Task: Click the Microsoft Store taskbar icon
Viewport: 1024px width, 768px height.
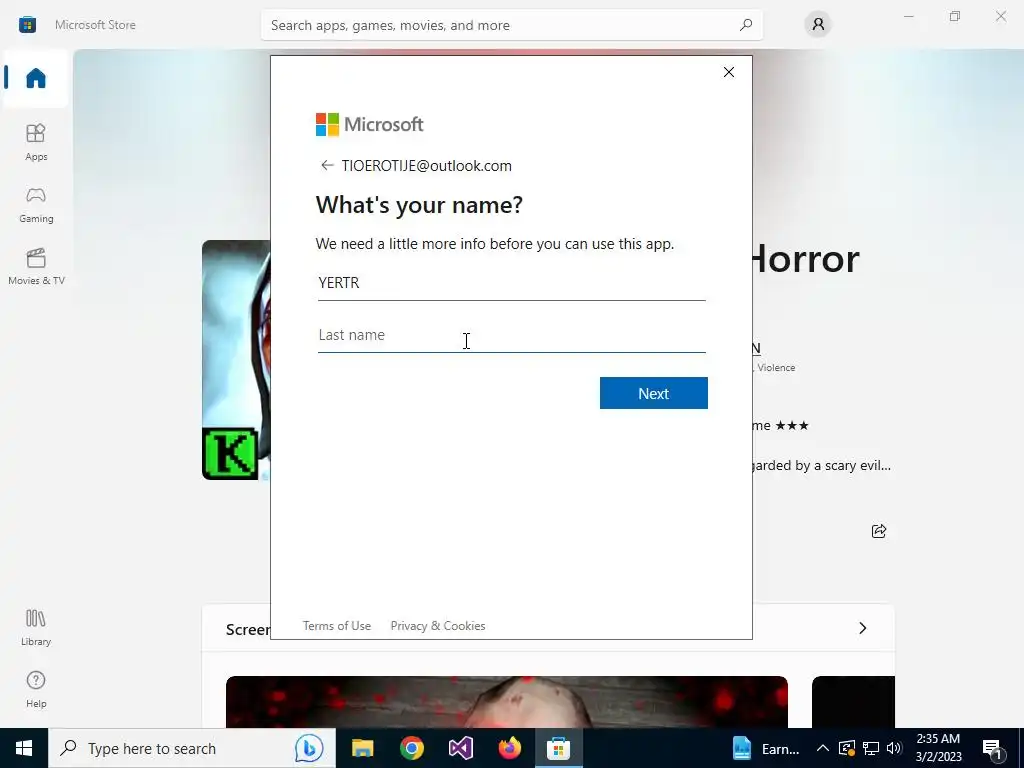Action: 558,748
